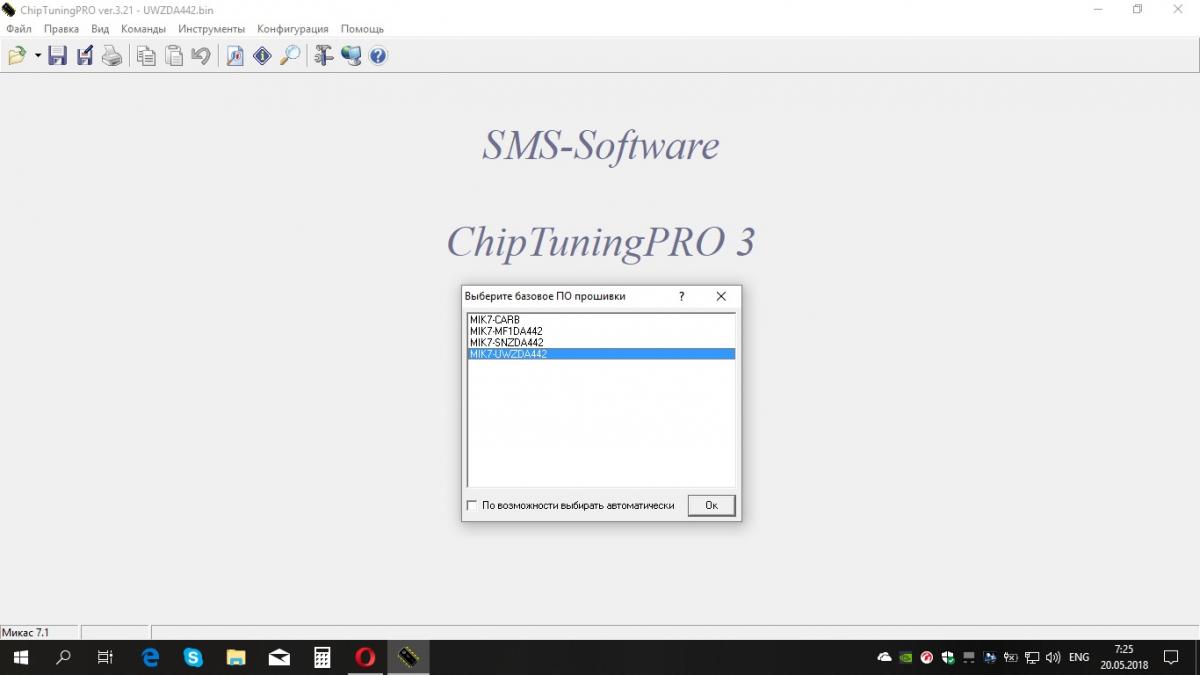The image size is (1200, 675).
Task: Click ChipTuningPRO taskbar icon
Action: point(408,658)
